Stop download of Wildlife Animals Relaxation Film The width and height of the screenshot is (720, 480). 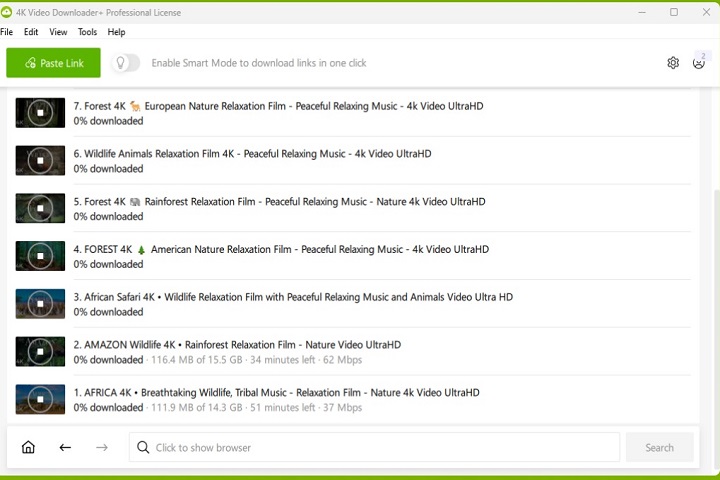coord(40,160)
